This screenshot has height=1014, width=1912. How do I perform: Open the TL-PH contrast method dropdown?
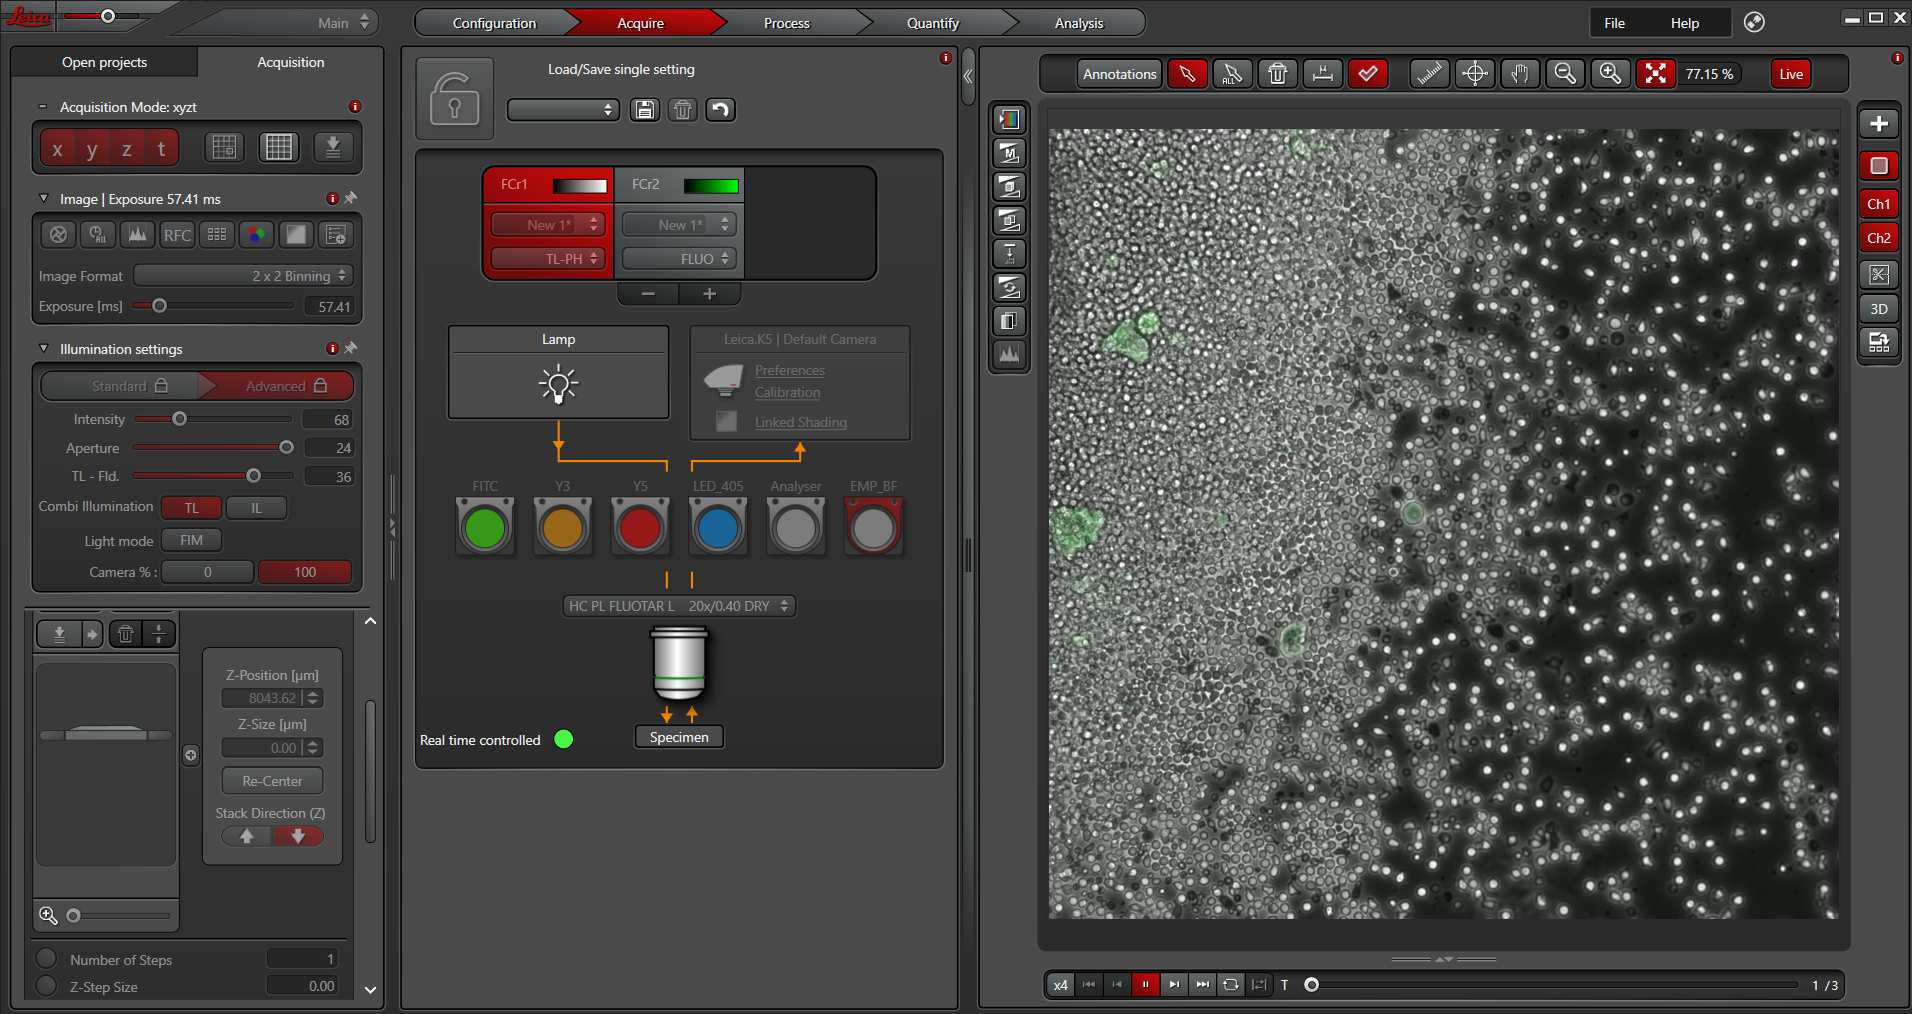pyautogui.click(x=548, y=259)
